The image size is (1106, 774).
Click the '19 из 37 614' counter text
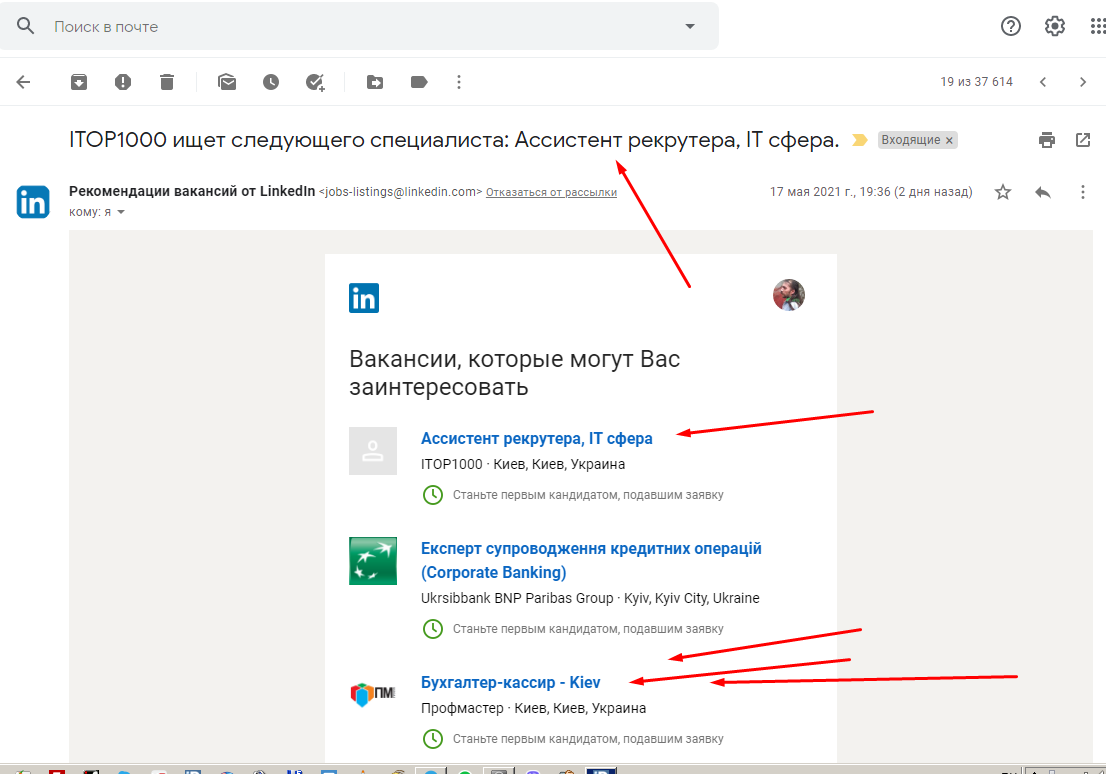click(976, 82)
